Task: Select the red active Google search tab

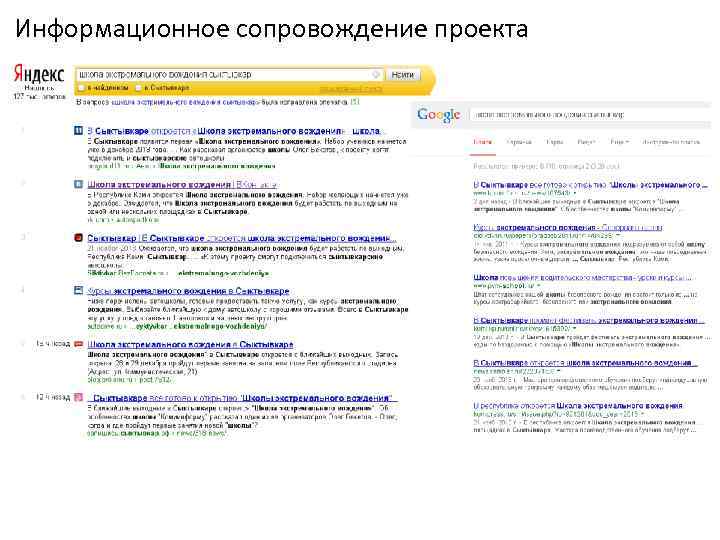Action: 482,142
